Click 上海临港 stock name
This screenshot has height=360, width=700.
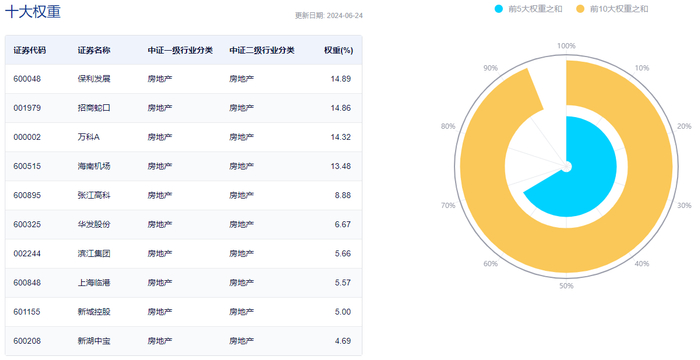tap(94, 283)
